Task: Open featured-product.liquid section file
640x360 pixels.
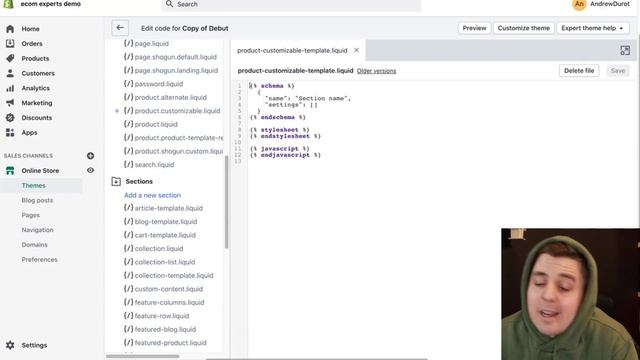Action: (171, 342)
